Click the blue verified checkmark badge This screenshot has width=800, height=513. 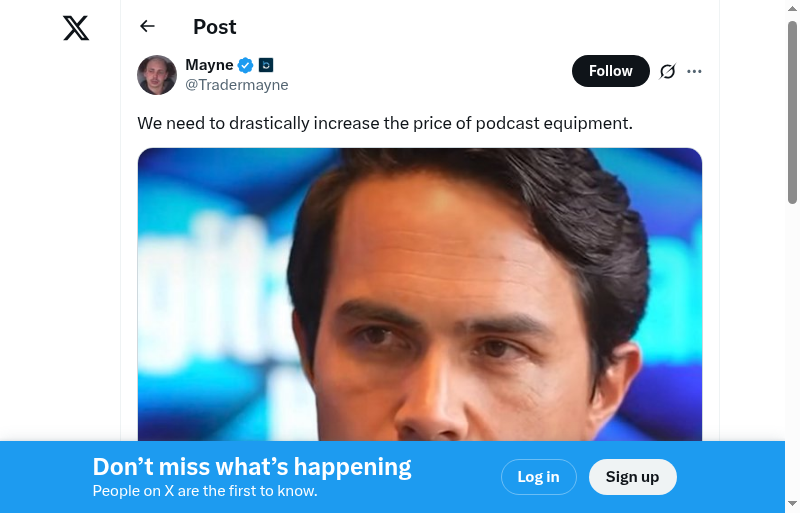pos(245,65)
